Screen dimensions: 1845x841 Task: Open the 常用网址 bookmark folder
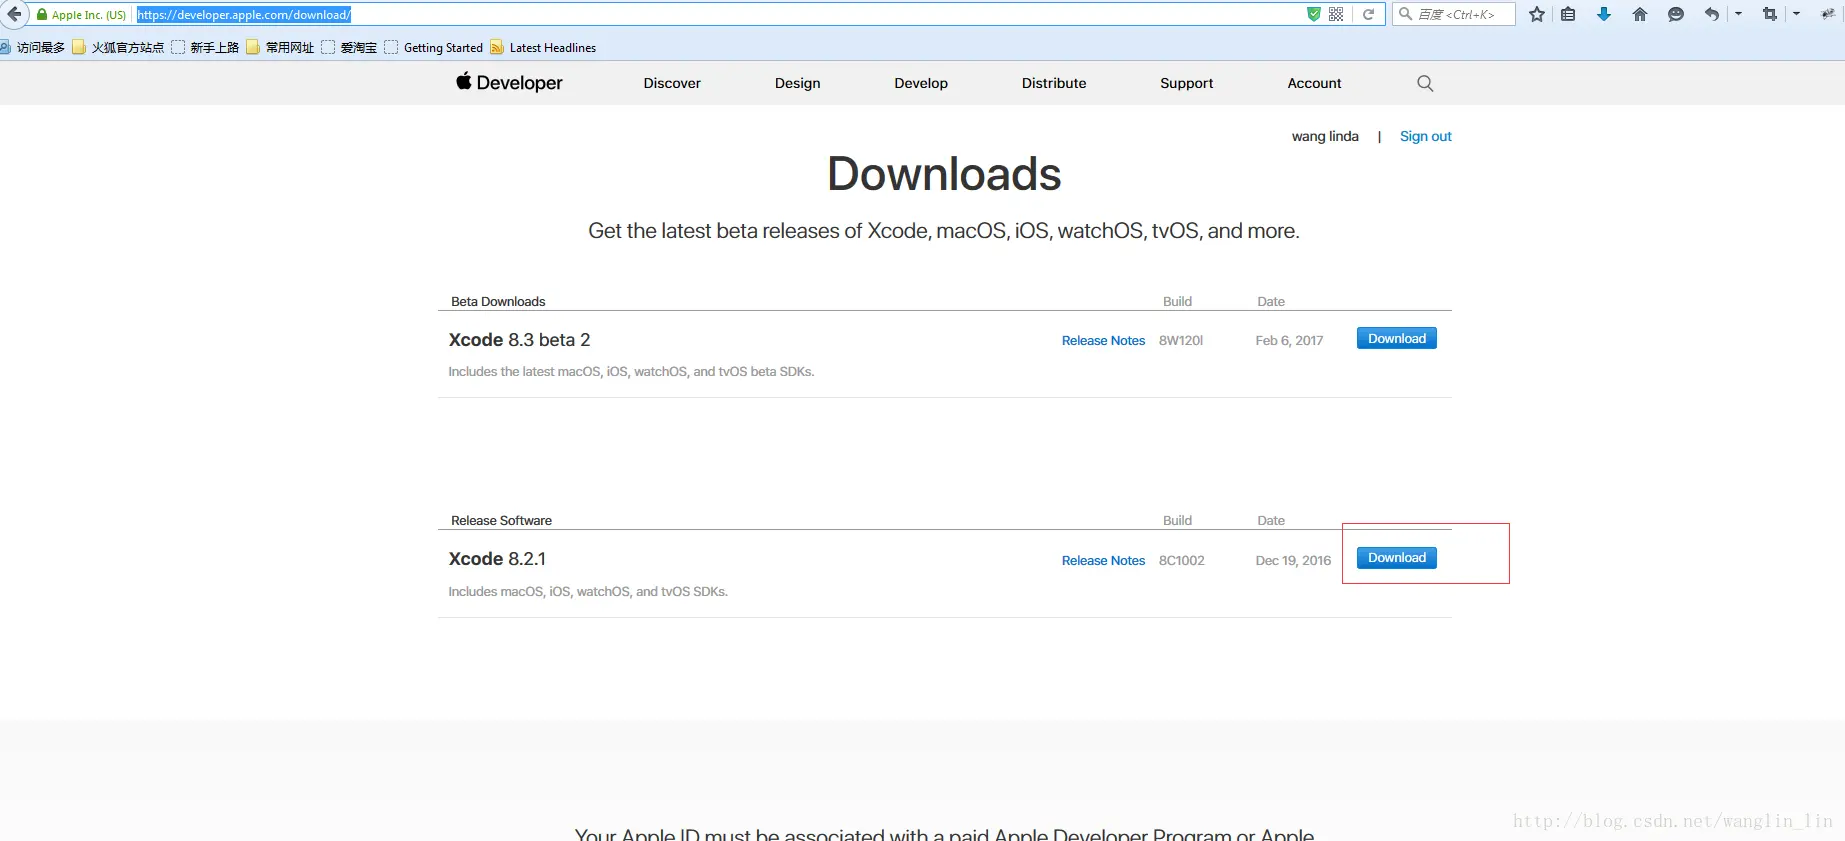point(281,47)
